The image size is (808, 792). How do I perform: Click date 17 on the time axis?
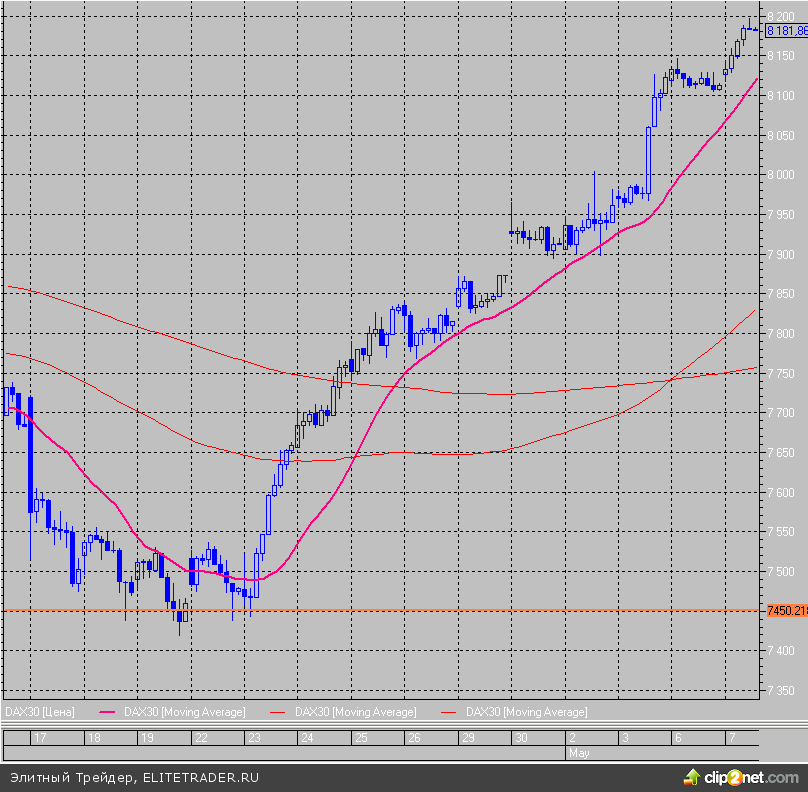40,738
